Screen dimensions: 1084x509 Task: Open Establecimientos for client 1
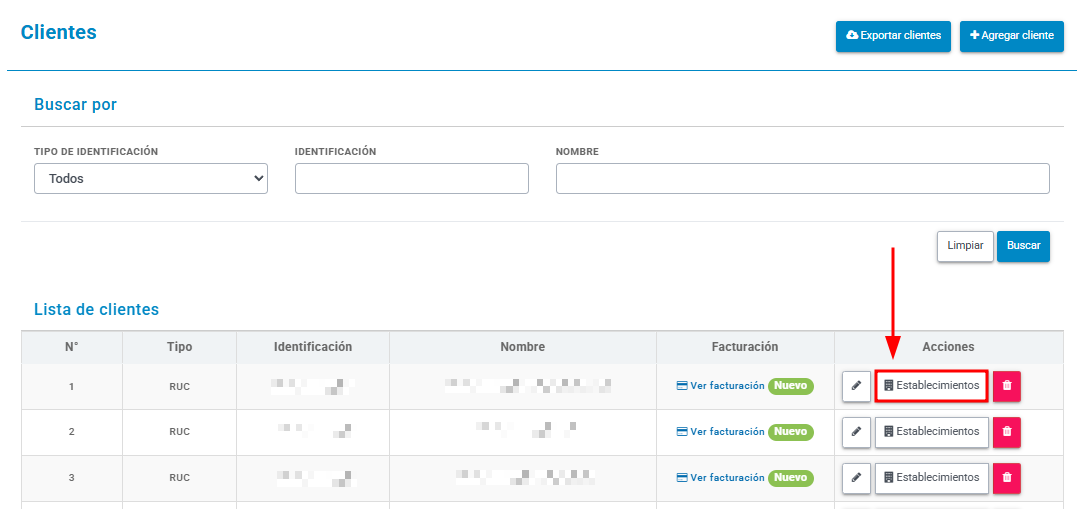tap(931, 386)
